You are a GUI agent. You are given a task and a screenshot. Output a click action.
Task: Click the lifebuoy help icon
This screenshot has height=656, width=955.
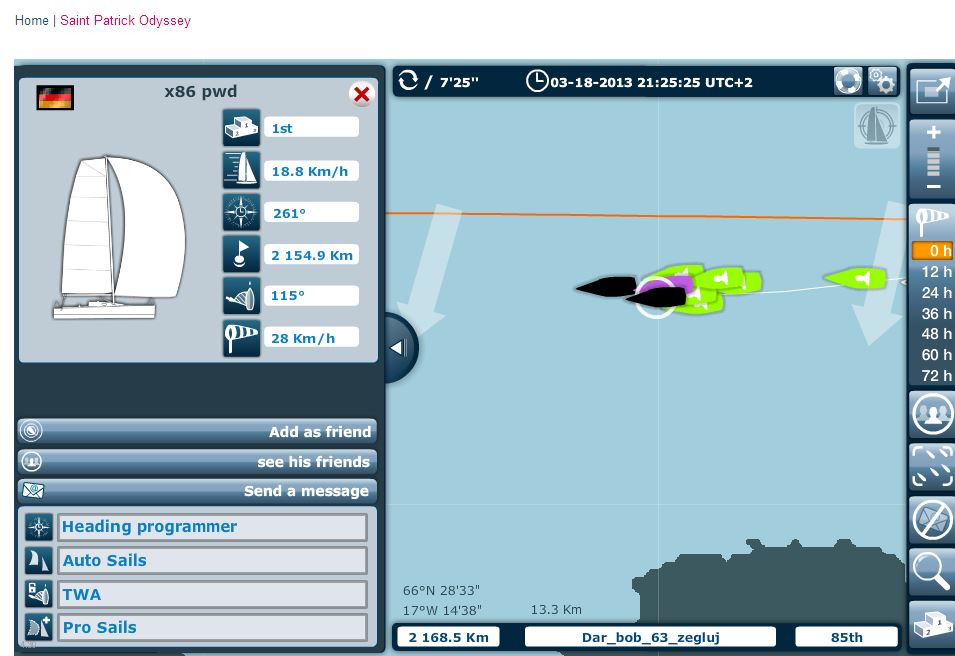[848, 81]
